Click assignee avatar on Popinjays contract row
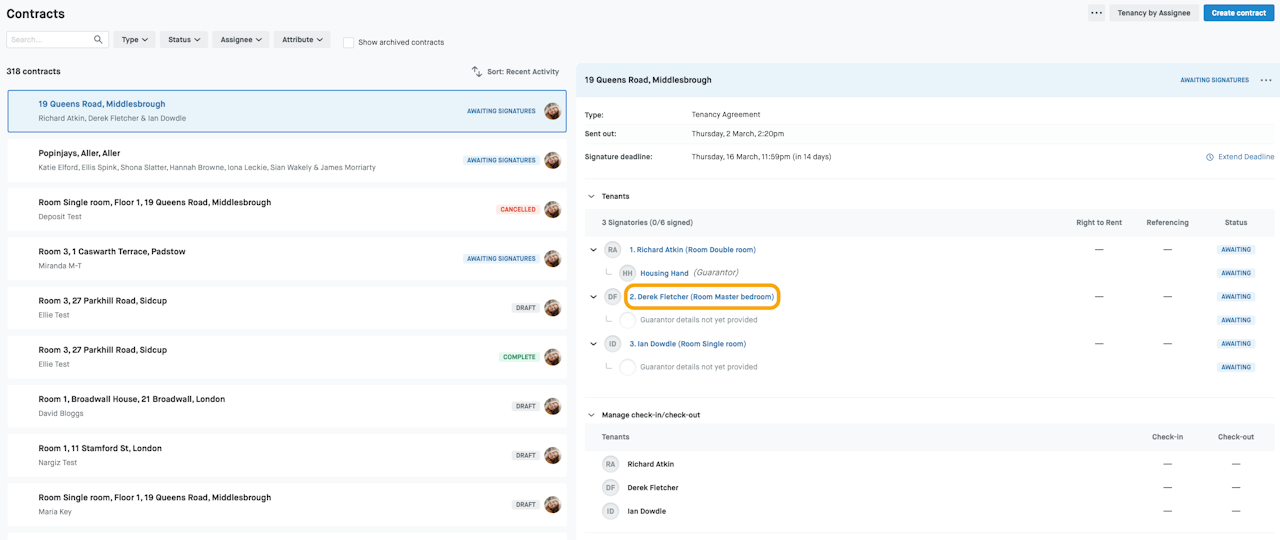Viewport: 1280px width, 540px height. [552, 160]
